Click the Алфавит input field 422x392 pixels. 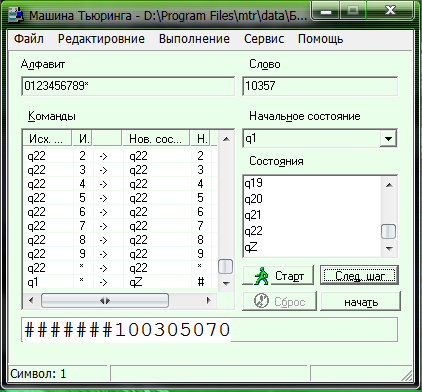[128, 86]
